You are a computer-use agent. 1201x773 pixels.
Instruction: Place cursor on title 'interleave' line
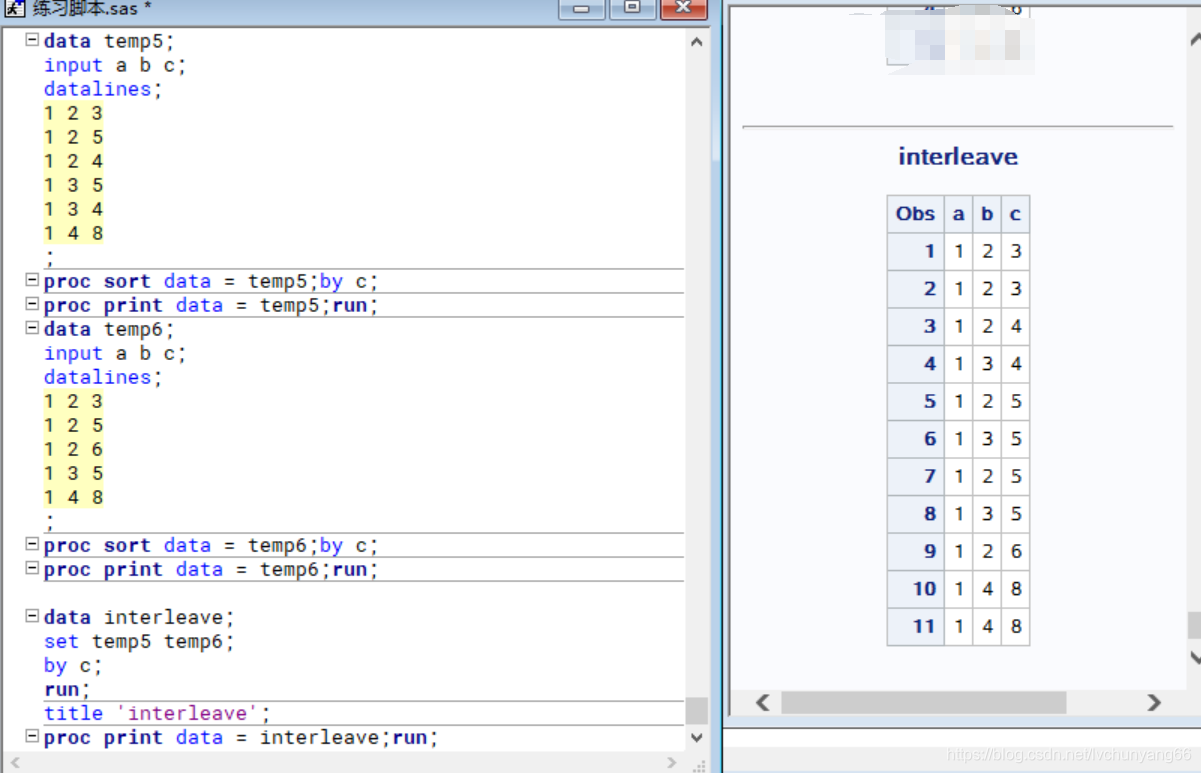157,713
